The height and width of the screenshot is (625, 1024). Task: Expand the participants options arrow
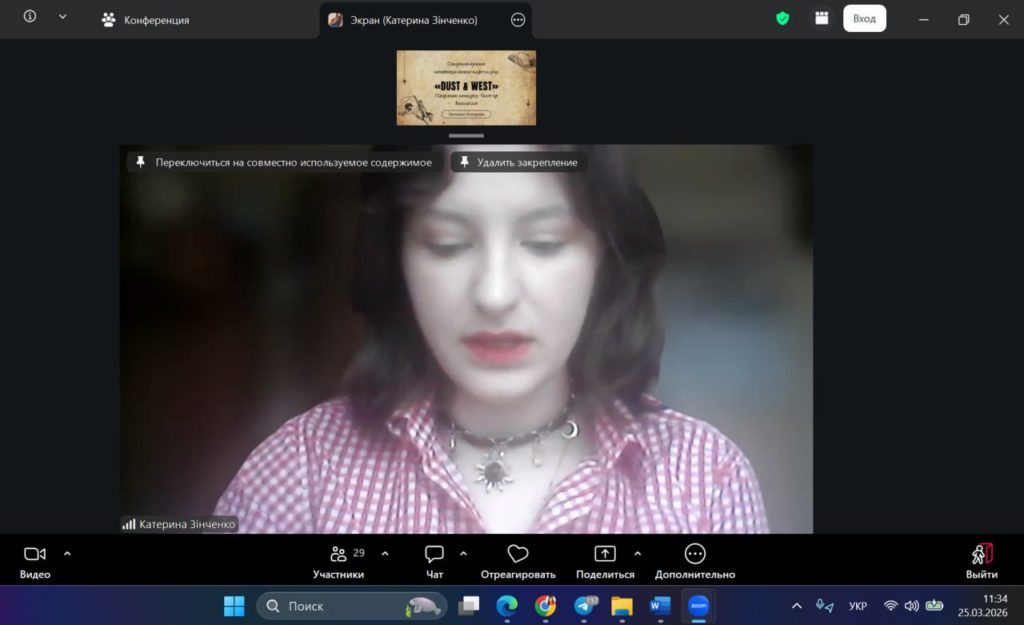(x=385, y=553)
